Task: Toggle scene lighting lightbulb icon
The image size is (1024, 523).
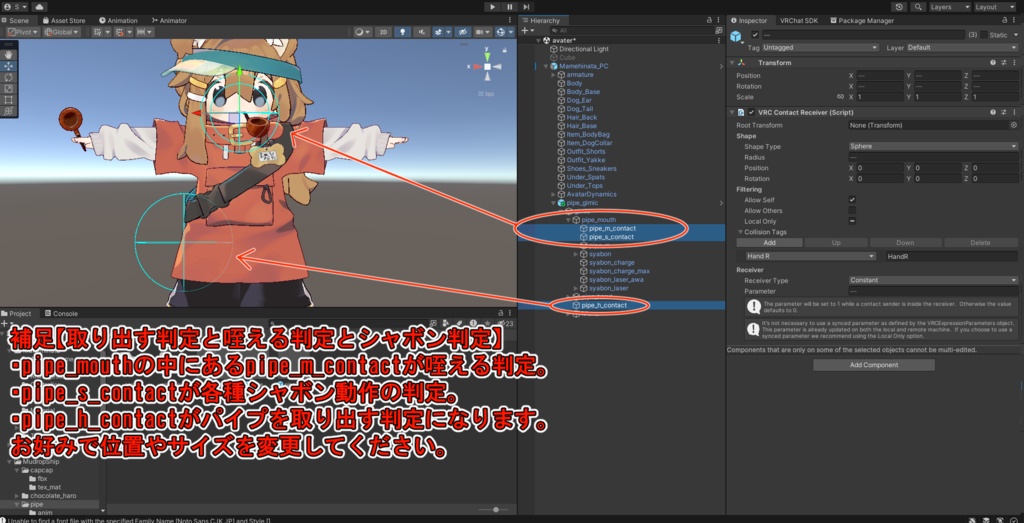Action: pyautogui.click(x=403, y=32)
